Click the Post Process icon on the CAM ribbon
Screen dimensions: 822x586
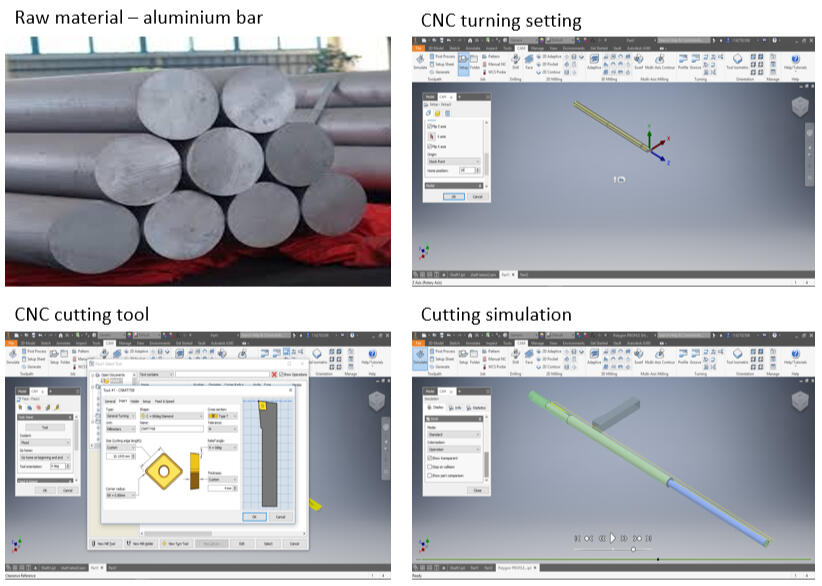(x=434, y=56)
